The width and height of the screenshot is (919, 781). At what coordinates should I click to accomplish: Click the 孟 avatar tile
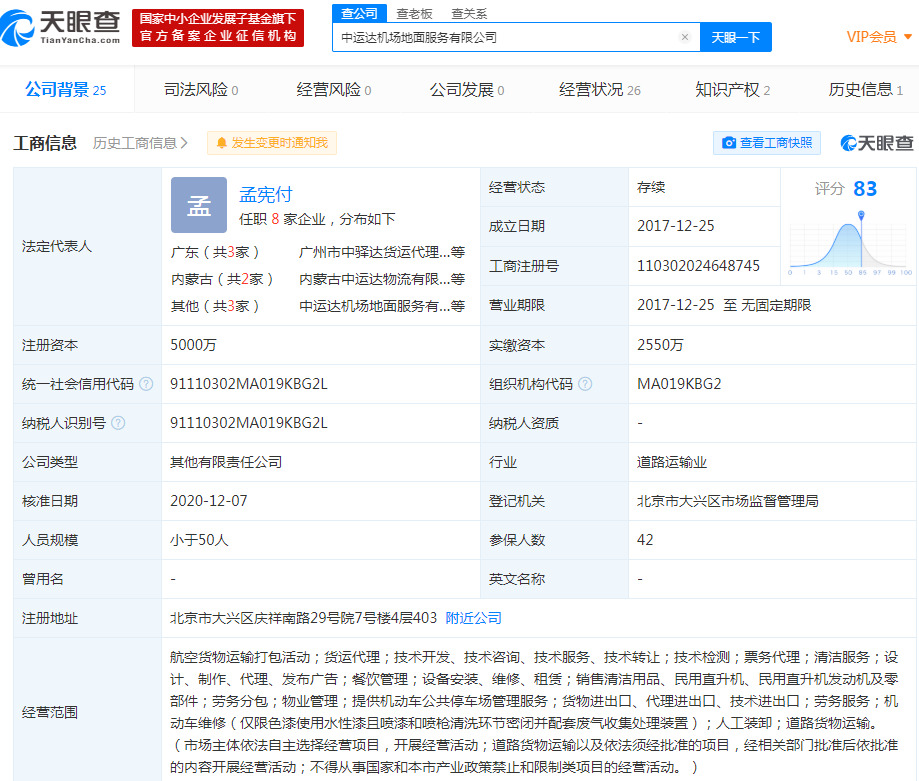(199, 205)
